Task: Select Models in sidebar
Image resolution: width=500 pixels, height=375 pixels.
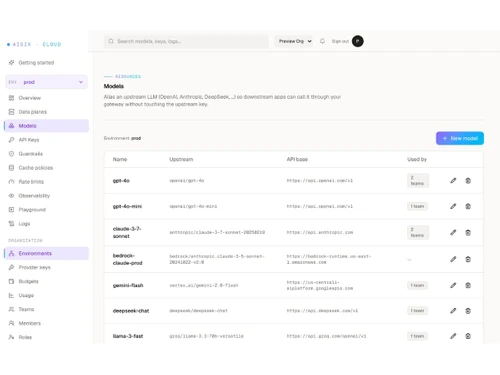Action: [x=46, y=126]
